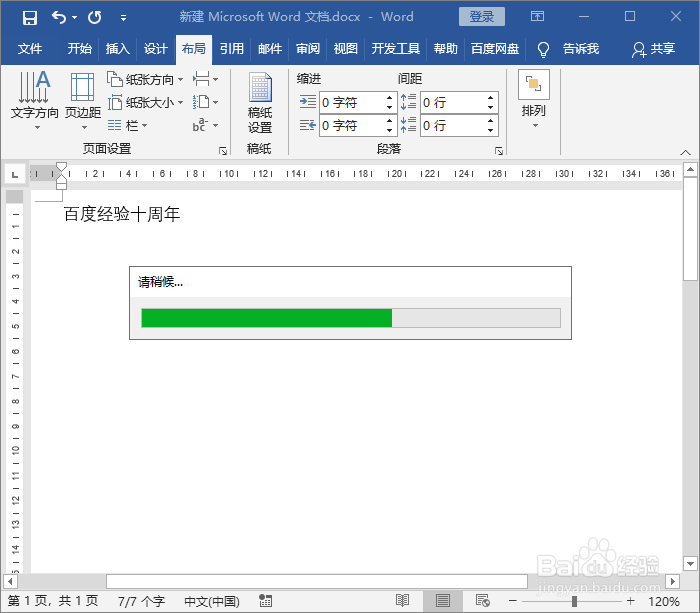Switch to the 开始 tab
This screenshot has width=700, height=613.
coord(79,48)
